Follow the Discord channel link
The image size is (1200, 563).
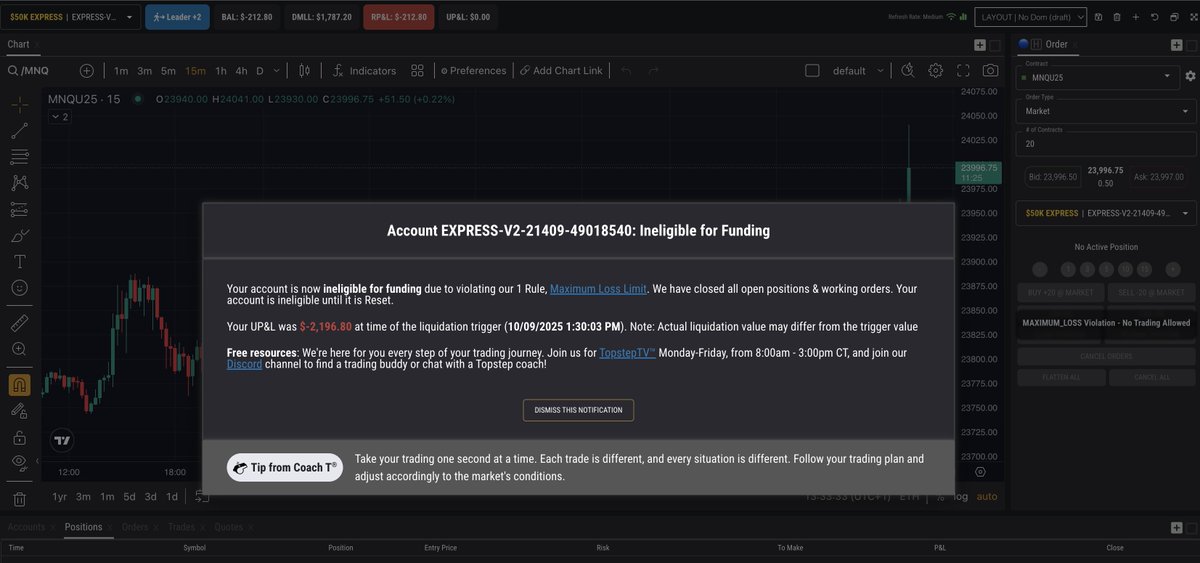(244, 365)
